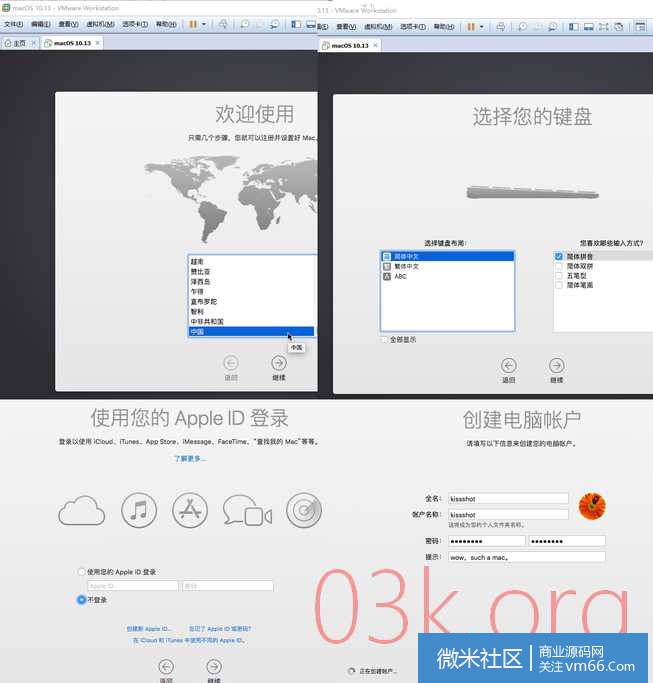The image size is (653, 683).
Task: Take a snapshot in left VMware window
Action: coord(245,24)
